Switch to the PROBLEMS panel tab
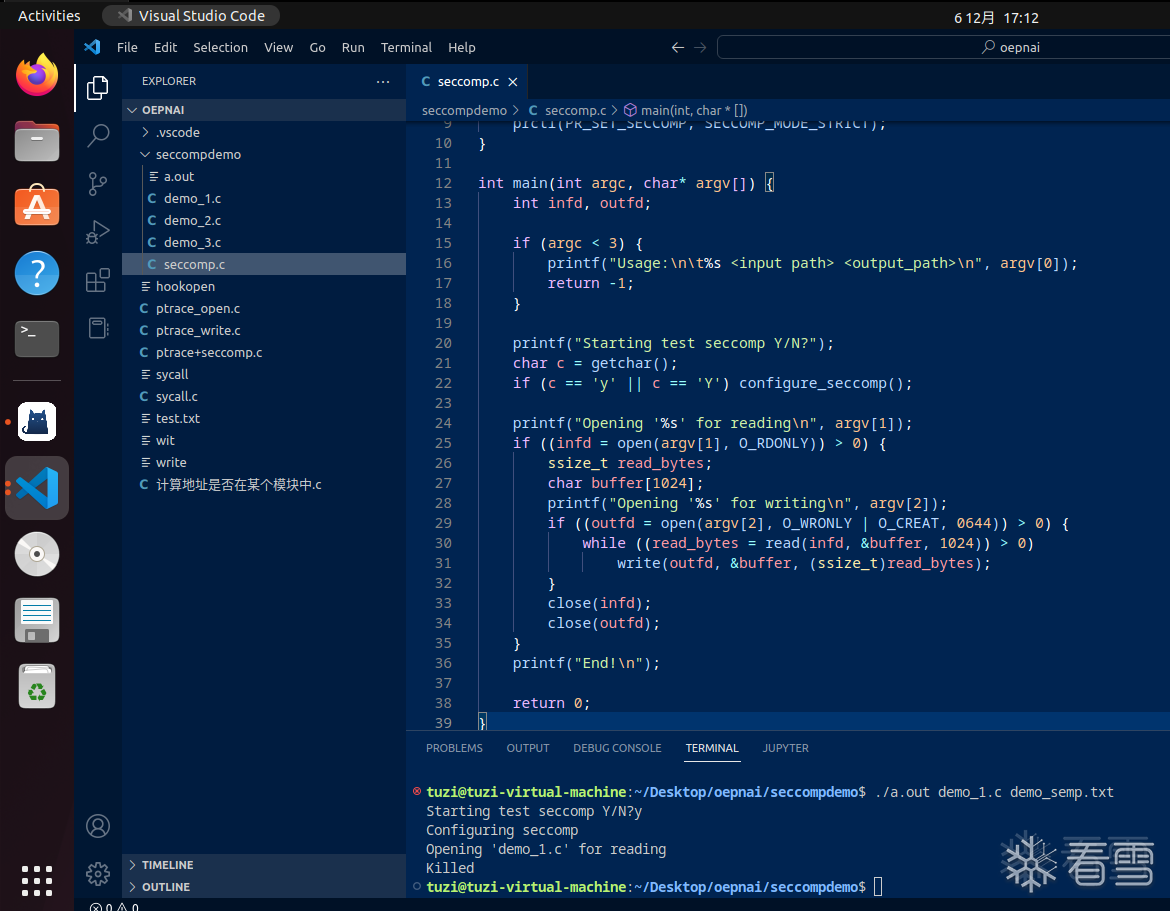Image resolution: width=1170 pixels, height=911 pixels. coord(454,748)
